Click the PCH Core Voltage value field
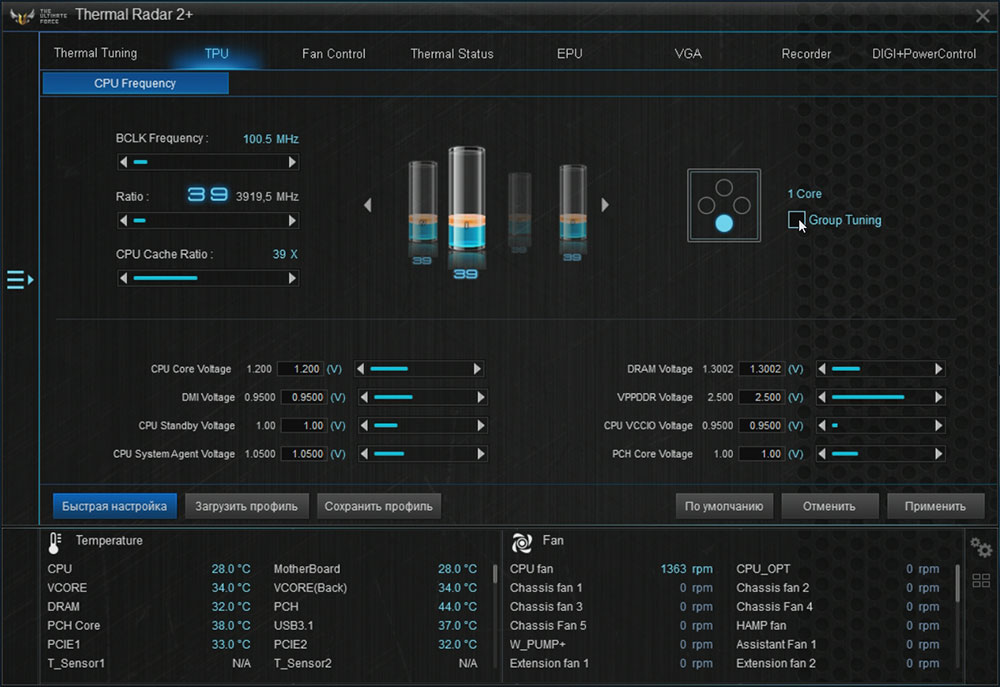The image size is (1000, 687). coord(761,454)
